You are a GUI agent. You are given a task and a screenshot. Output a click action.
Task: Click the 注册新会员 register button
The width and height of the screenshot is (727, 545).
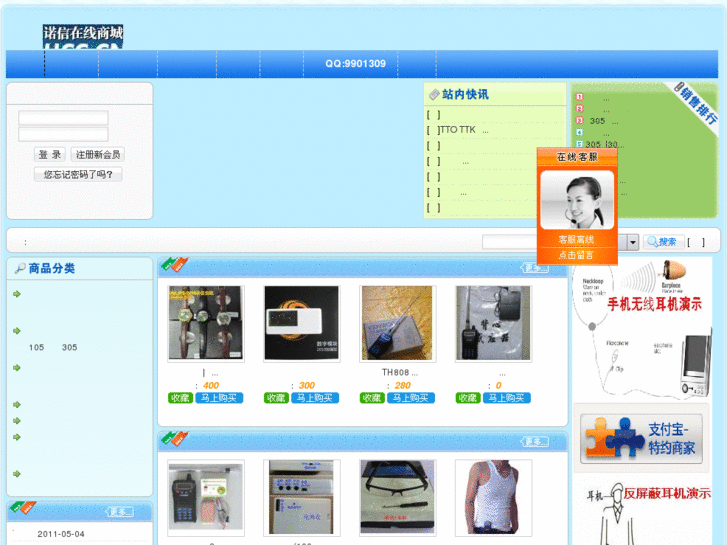(98, 154)
